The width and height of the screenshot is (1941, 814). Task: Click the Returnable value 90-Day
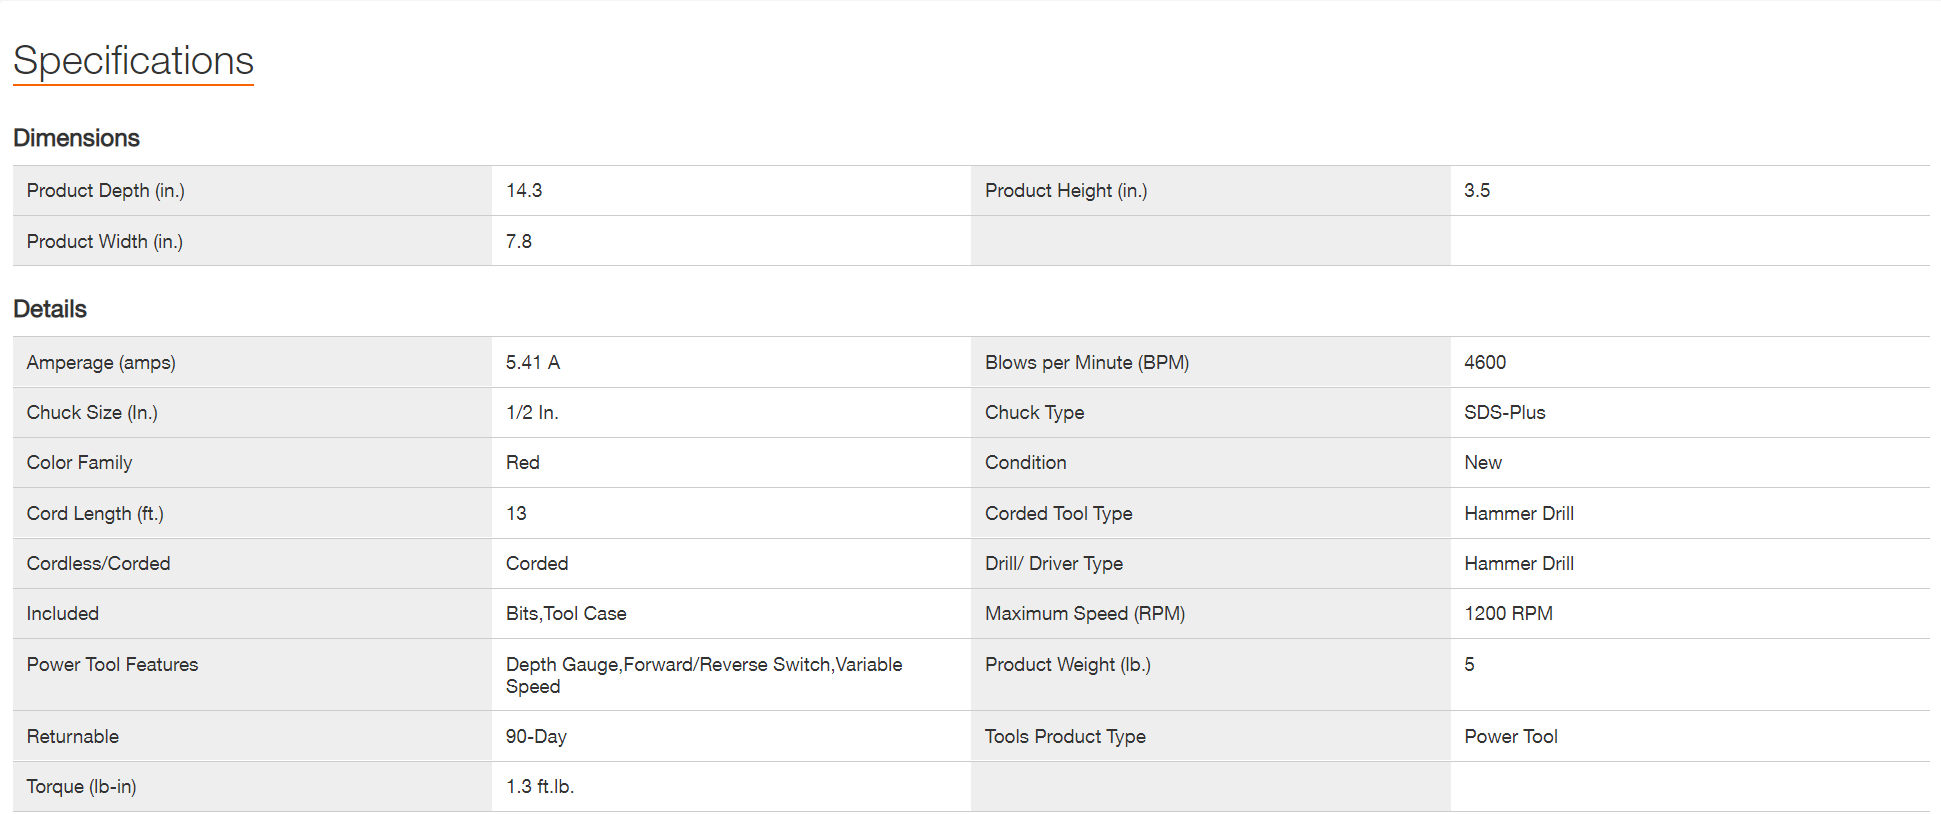pos(535,736)
